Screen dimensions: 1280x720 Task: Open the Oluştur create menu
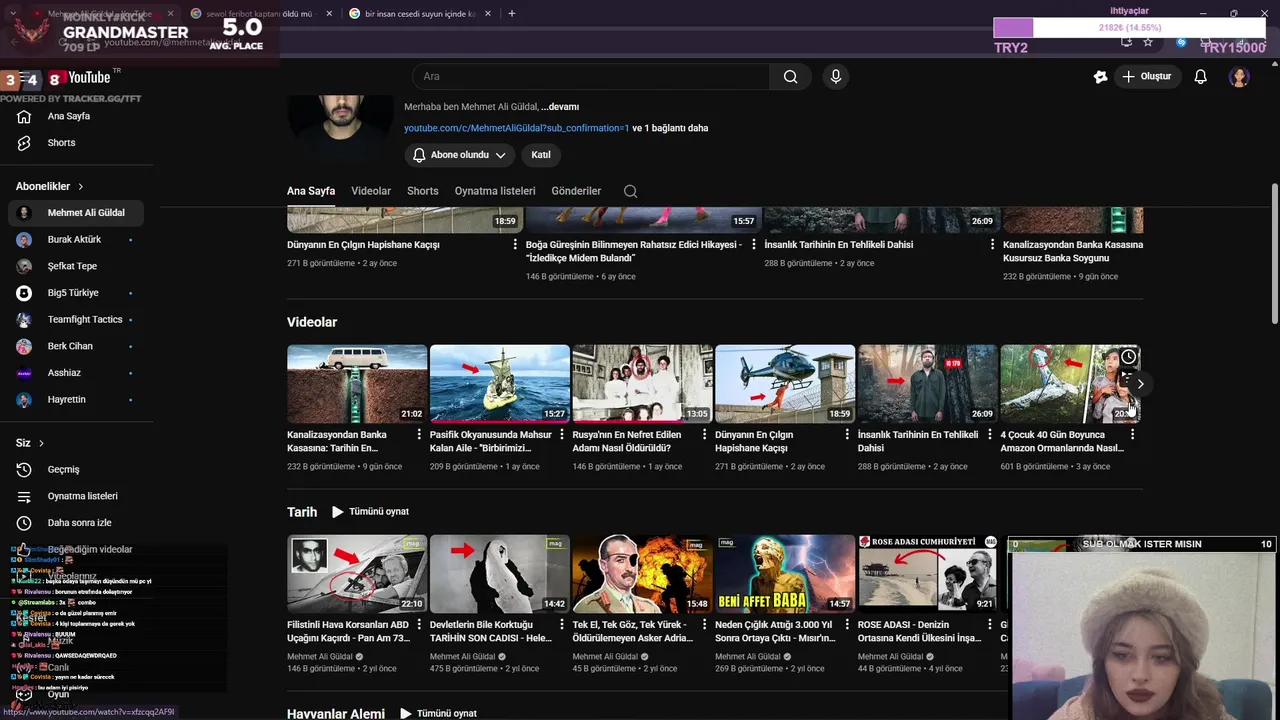point(1147,76)
